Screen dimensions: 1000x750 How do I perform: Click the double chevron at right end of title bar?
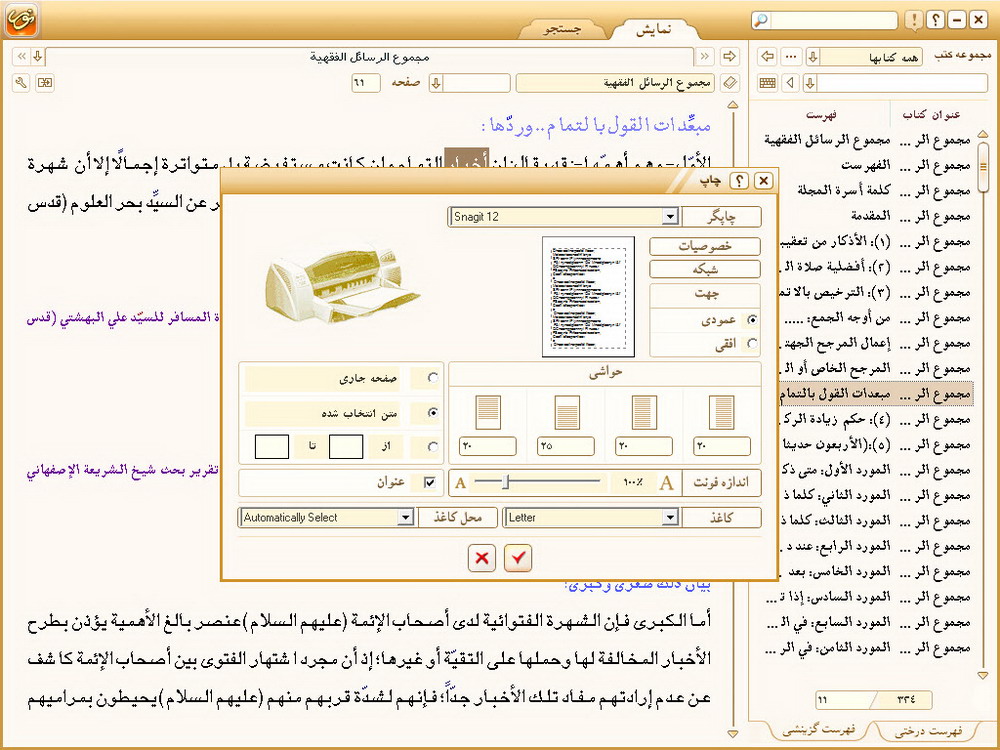coord(705,56)
